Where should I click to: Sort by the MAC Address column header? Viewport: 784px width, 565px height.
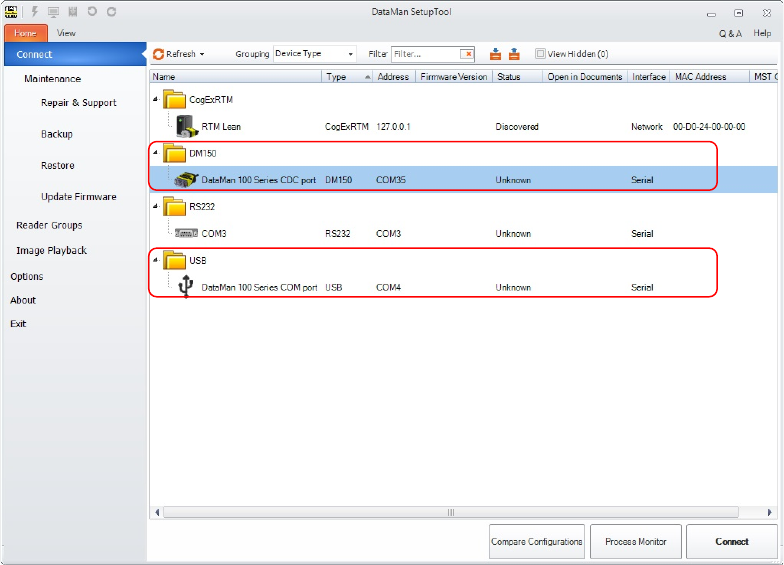[x=710, y=76]
